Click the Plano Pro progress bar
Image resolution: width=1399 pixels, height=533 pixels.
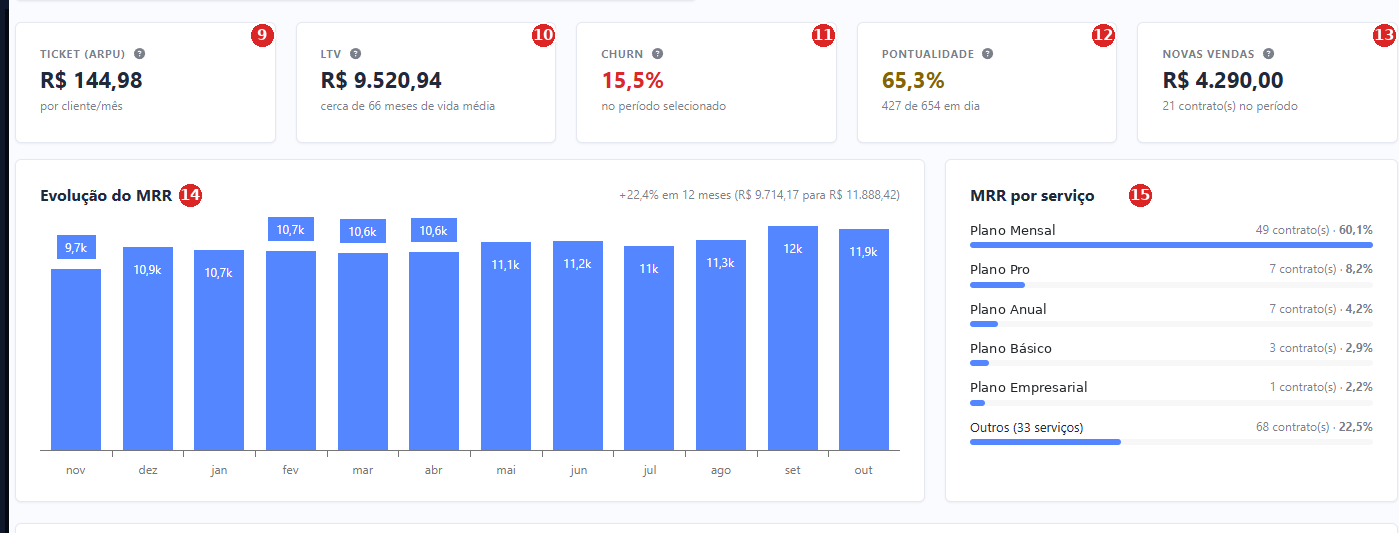(x=1171, y=285)
